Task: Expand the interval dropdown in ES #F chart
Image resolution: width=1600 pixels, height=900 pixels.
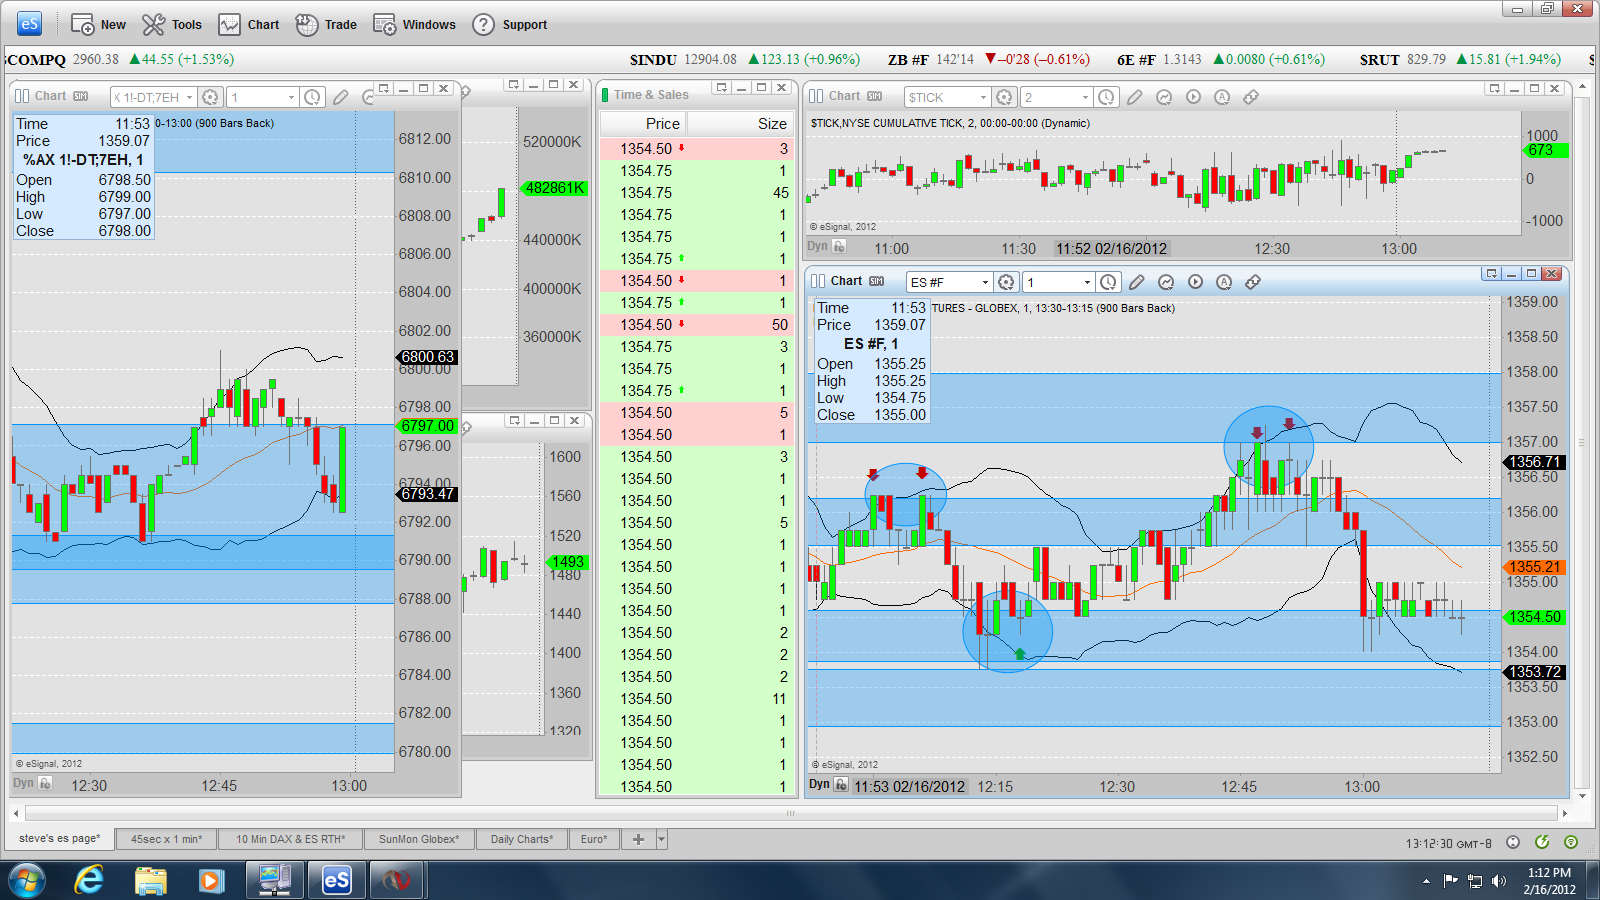Action: pos(1087,282)
